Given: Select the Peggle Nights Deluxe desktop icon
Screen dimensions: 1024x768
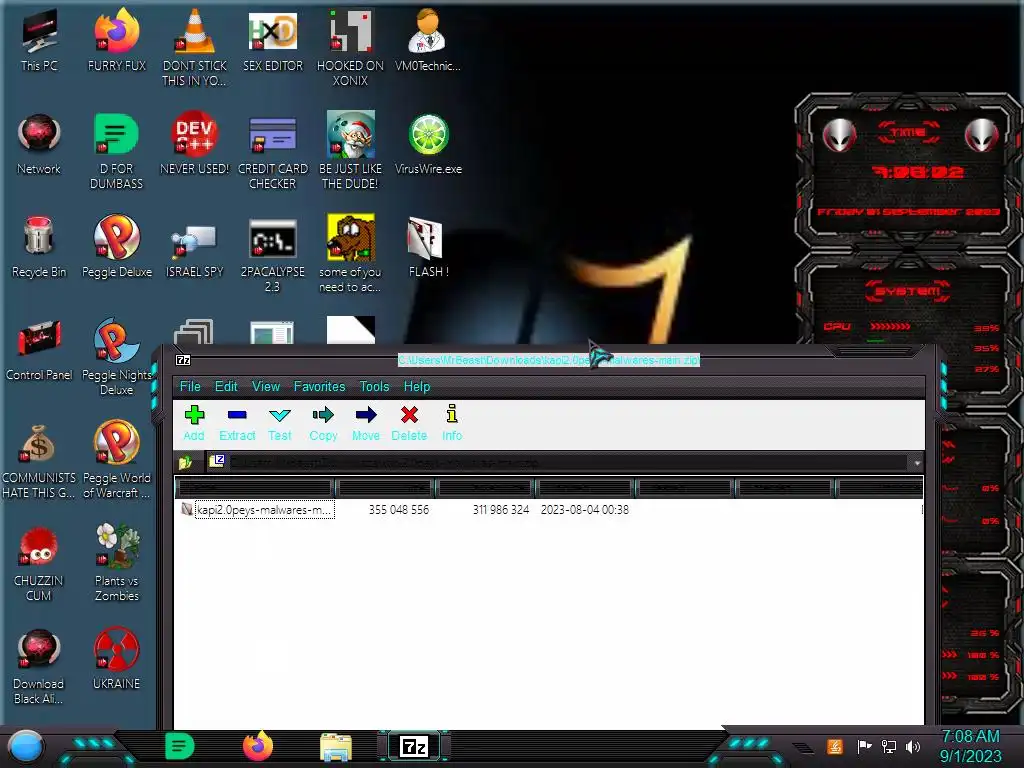Looking at the screenshot, I should tap(117, 357).
